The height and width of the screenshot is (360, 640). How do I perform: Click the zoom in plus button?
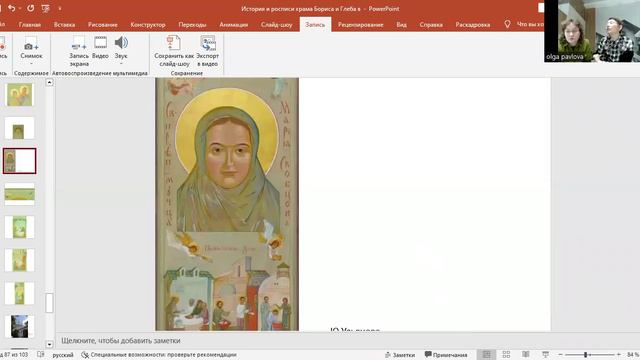tap(618, 355)
